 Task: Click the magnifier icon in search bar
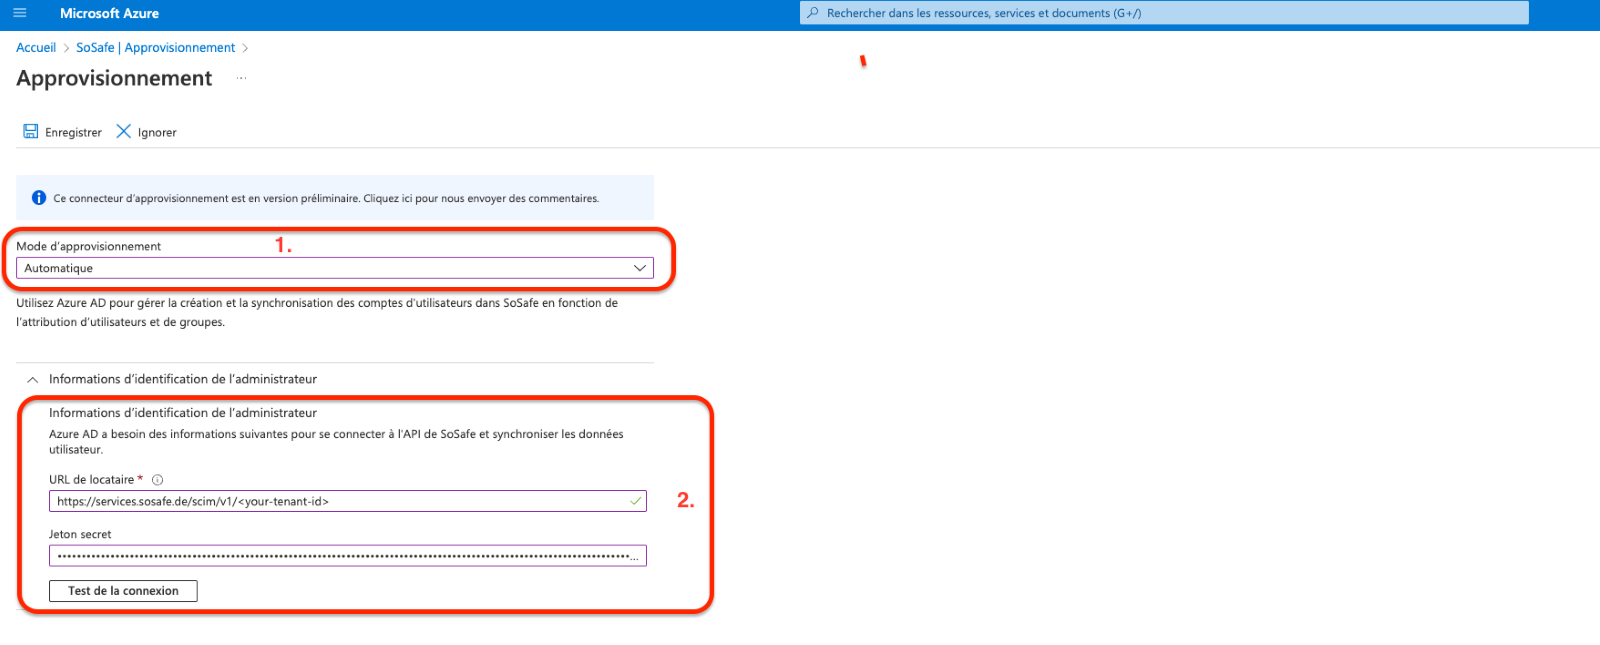pos(813,13)
